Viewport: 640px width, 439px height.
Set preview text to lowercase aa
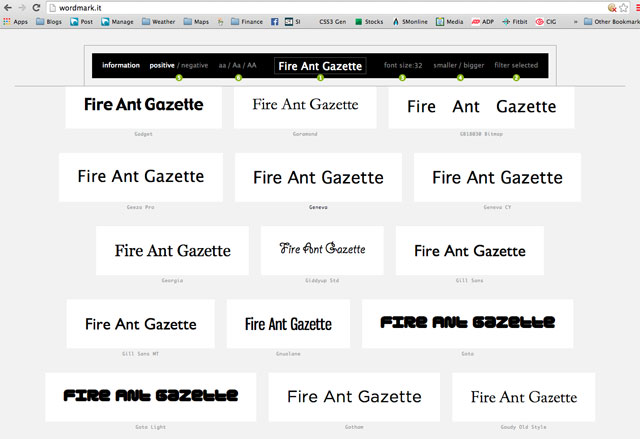click(222, 65)
